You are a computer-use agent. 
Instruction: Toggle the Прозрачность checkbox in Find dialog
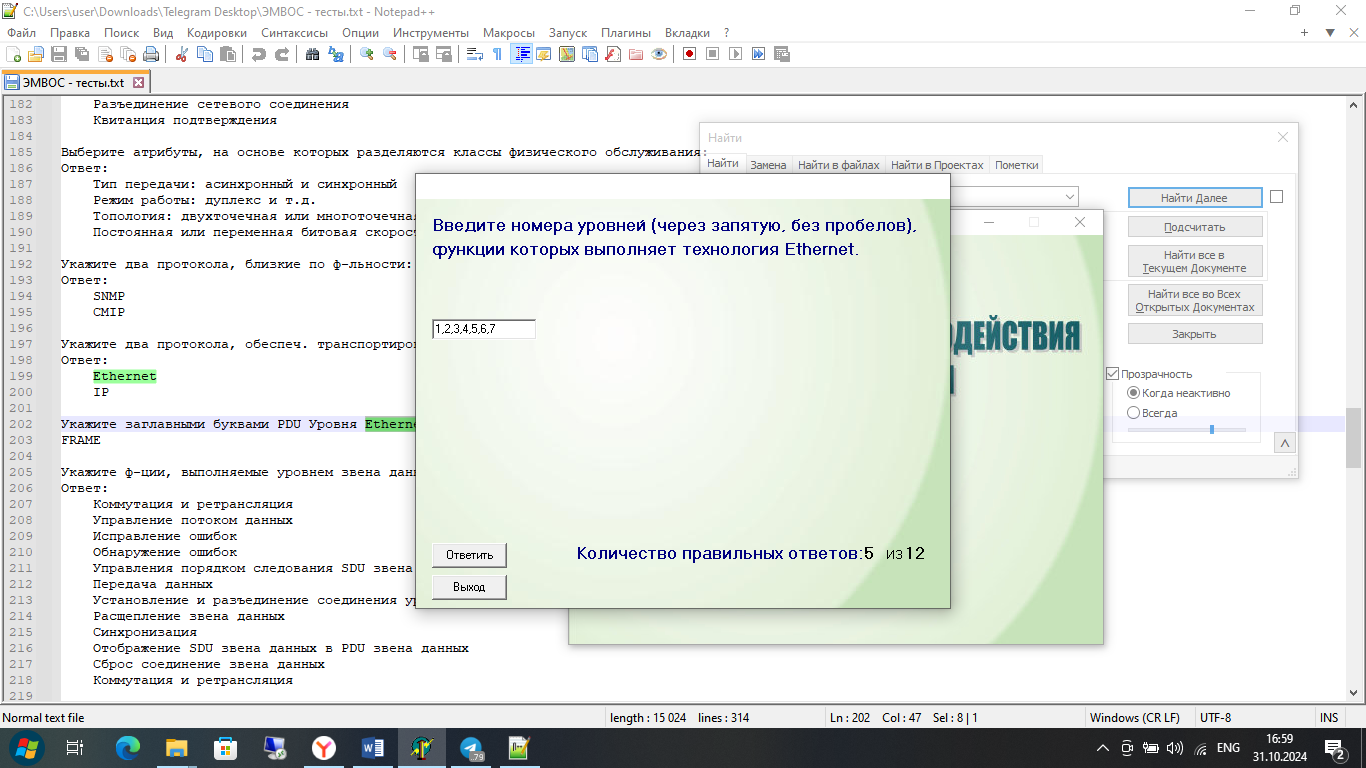(x=1112, y=374)
